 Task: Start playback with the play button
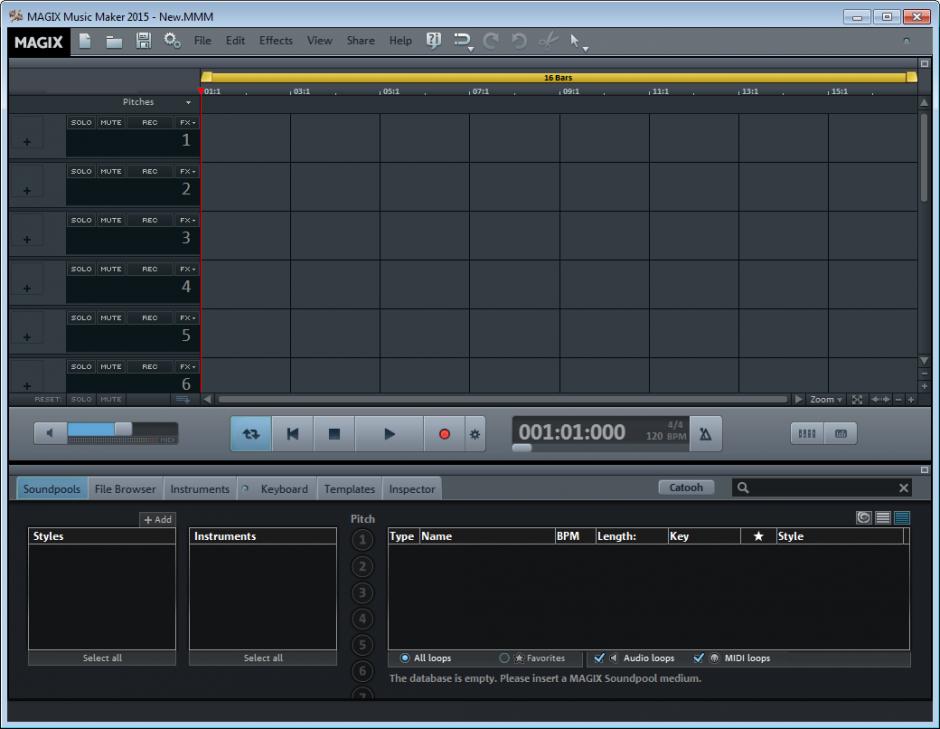[x=389, y=434]
